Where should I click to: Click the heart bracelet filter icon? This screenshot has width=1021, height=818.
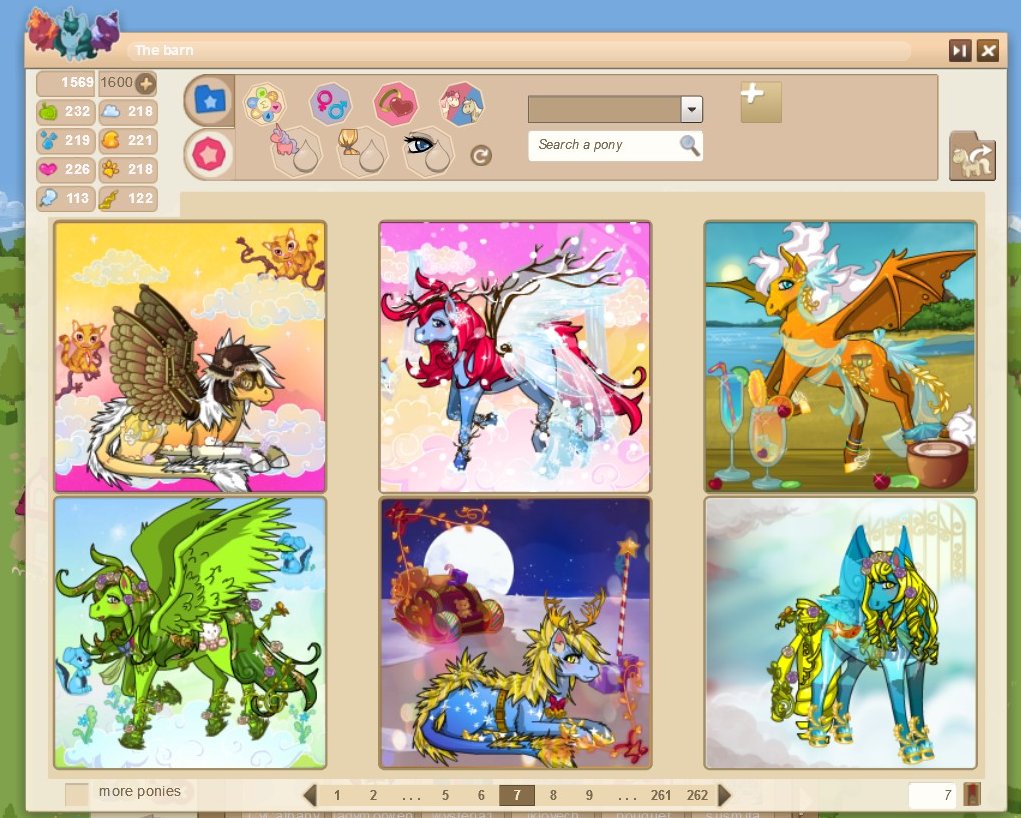pos(395,103)
